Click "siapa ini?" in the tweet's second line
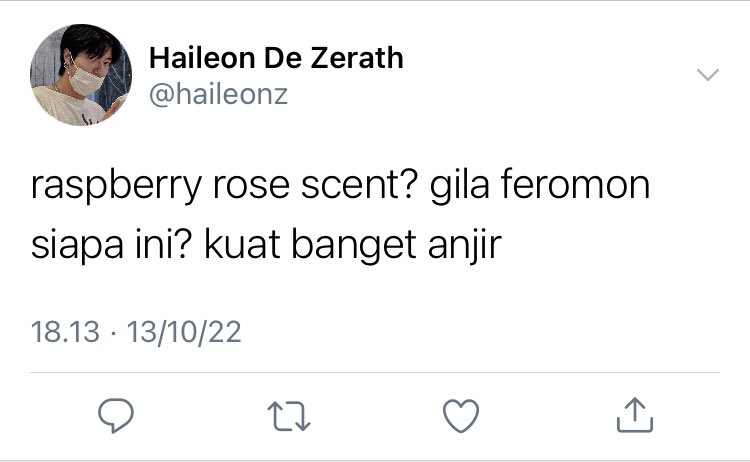Image resolution: width=750 pixels, height=462 pixels. 111,246
